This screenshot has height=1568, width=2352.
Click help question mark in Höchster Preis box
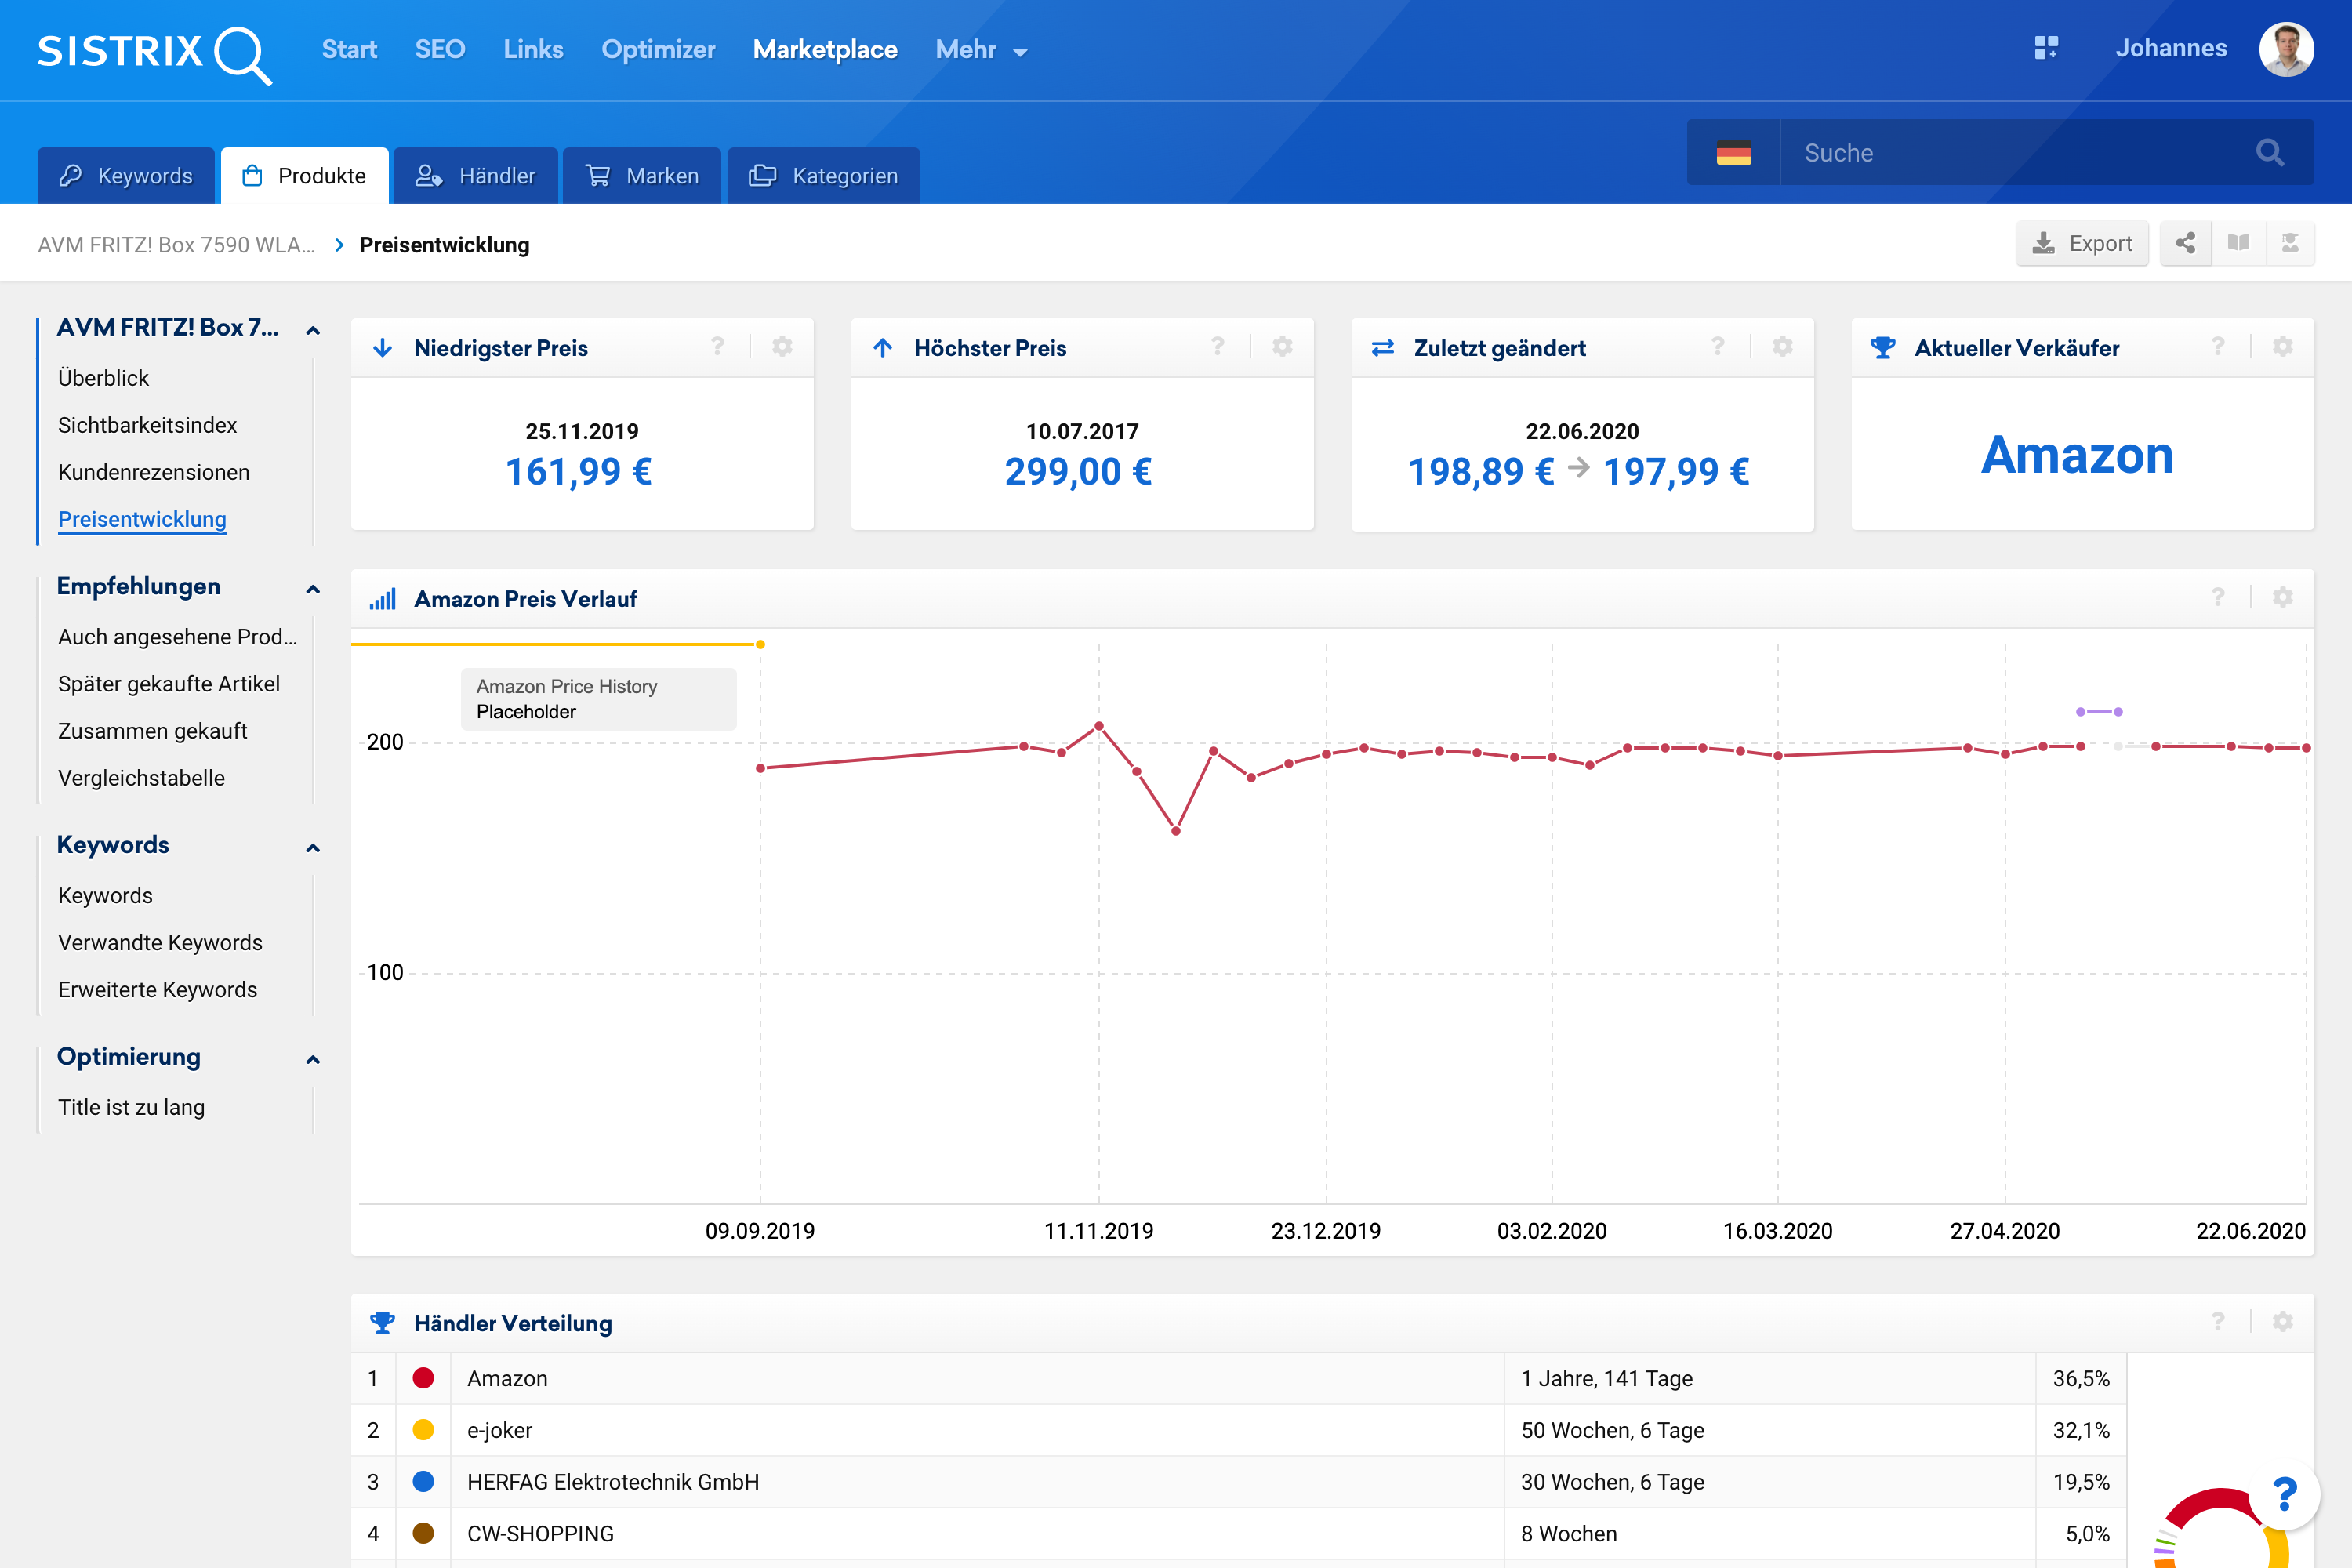pos(1217,347)
